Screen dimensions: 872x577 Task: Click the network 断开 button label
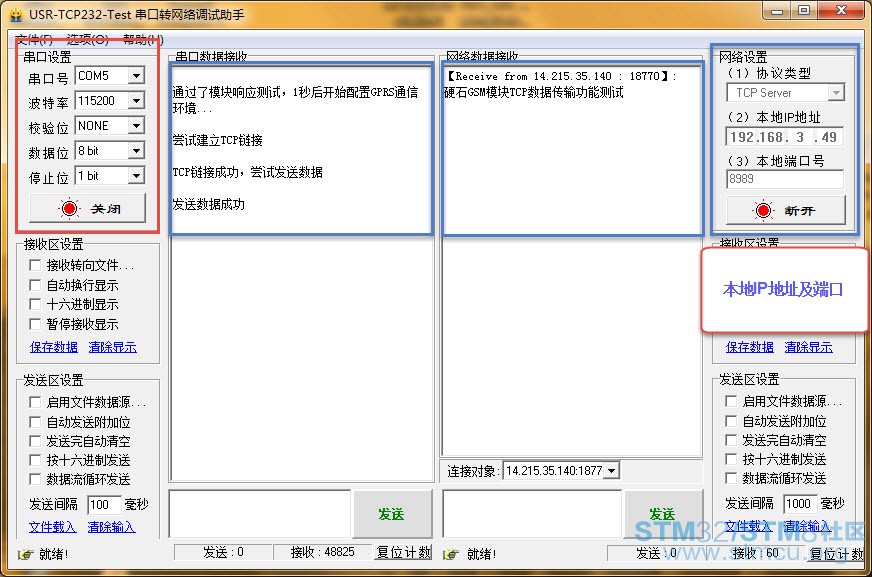click(x=800, y=211)
